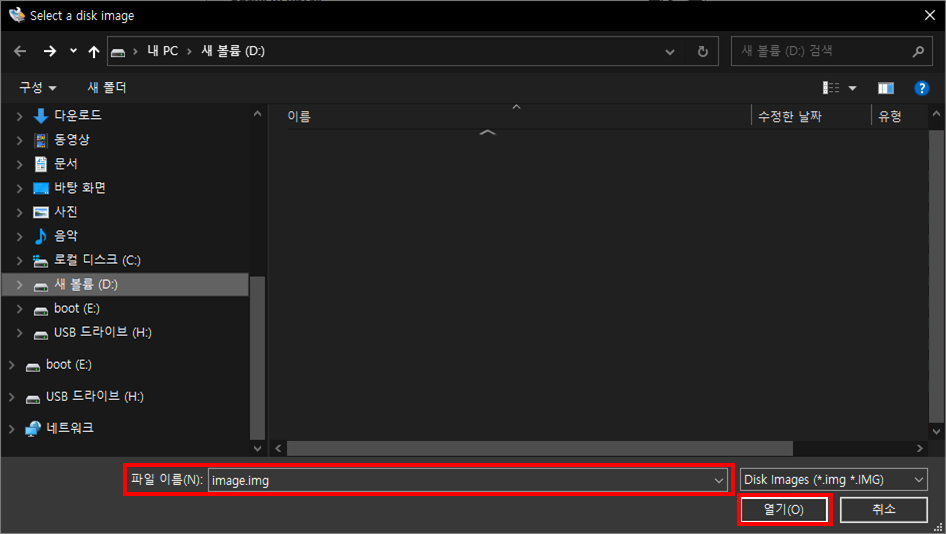Click the horizontal scrollbar in file list
The width and height of the screenshot is (946, 534).
point(539,448)
